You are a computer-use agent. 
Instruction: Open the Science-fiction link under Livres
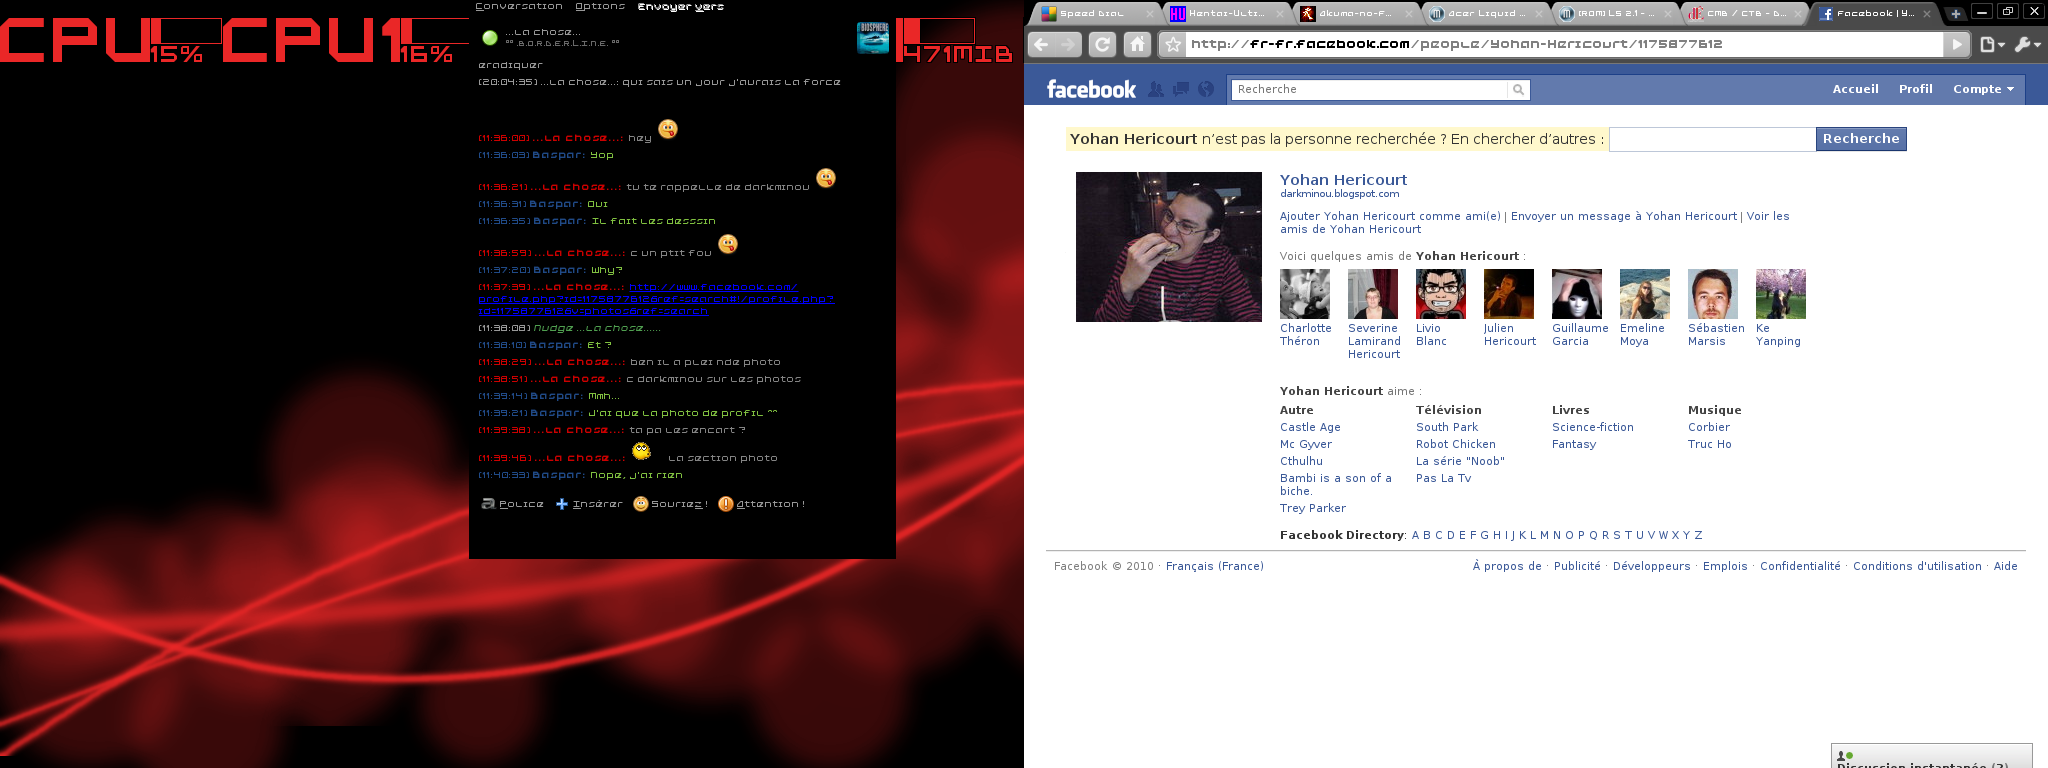(x=1593, y=427)
